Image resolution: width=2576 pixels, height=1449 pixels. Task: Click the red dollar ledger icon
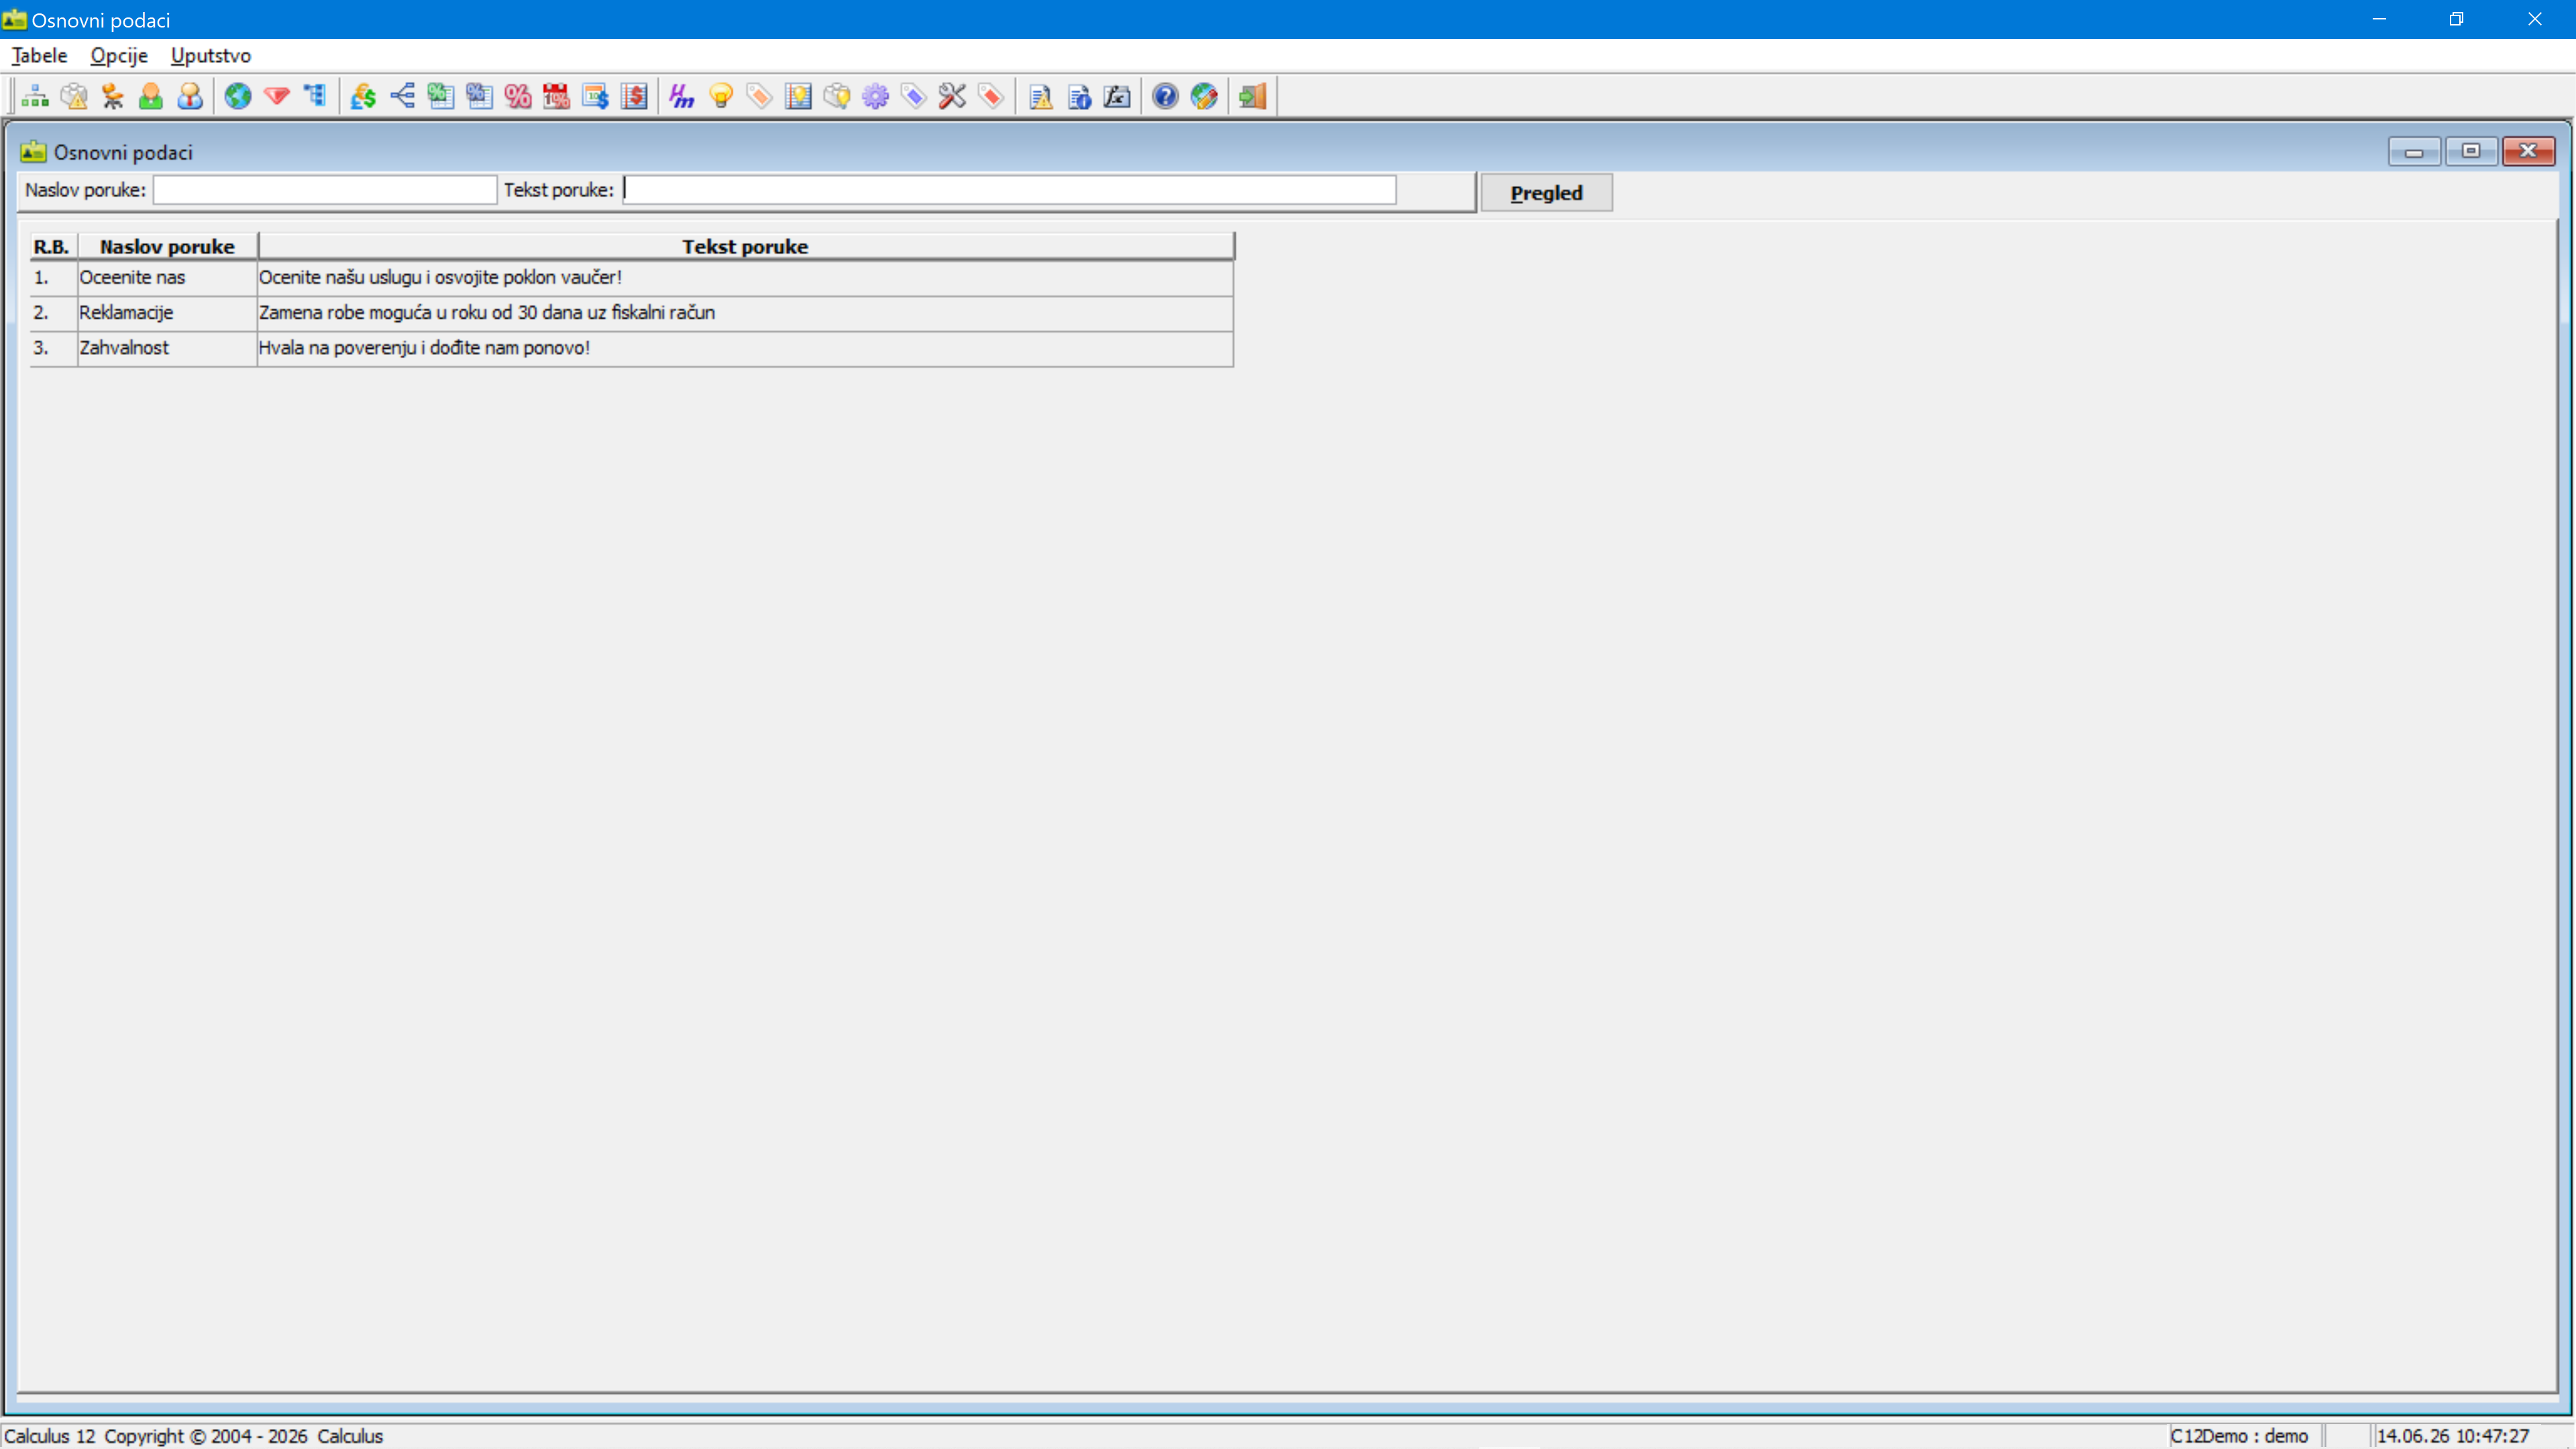coord(634,96)
